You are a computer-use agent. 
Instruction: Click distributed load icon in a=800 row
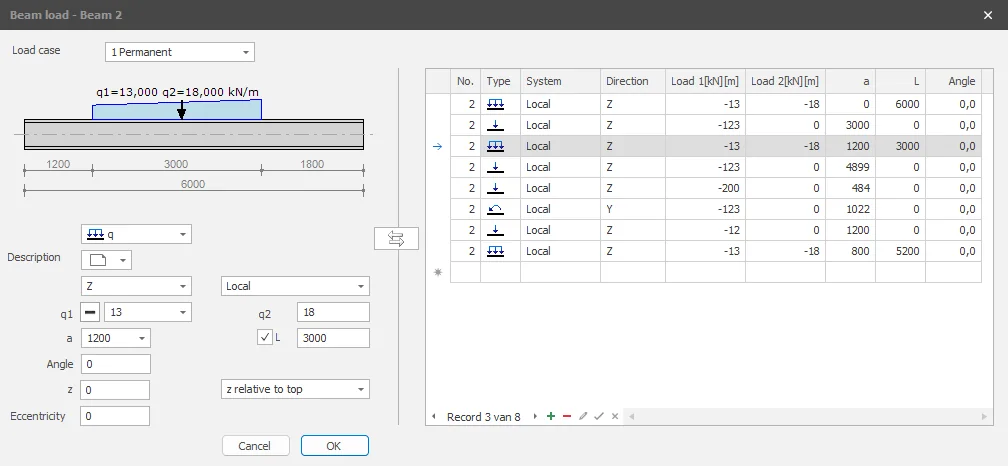coord(496,251)
